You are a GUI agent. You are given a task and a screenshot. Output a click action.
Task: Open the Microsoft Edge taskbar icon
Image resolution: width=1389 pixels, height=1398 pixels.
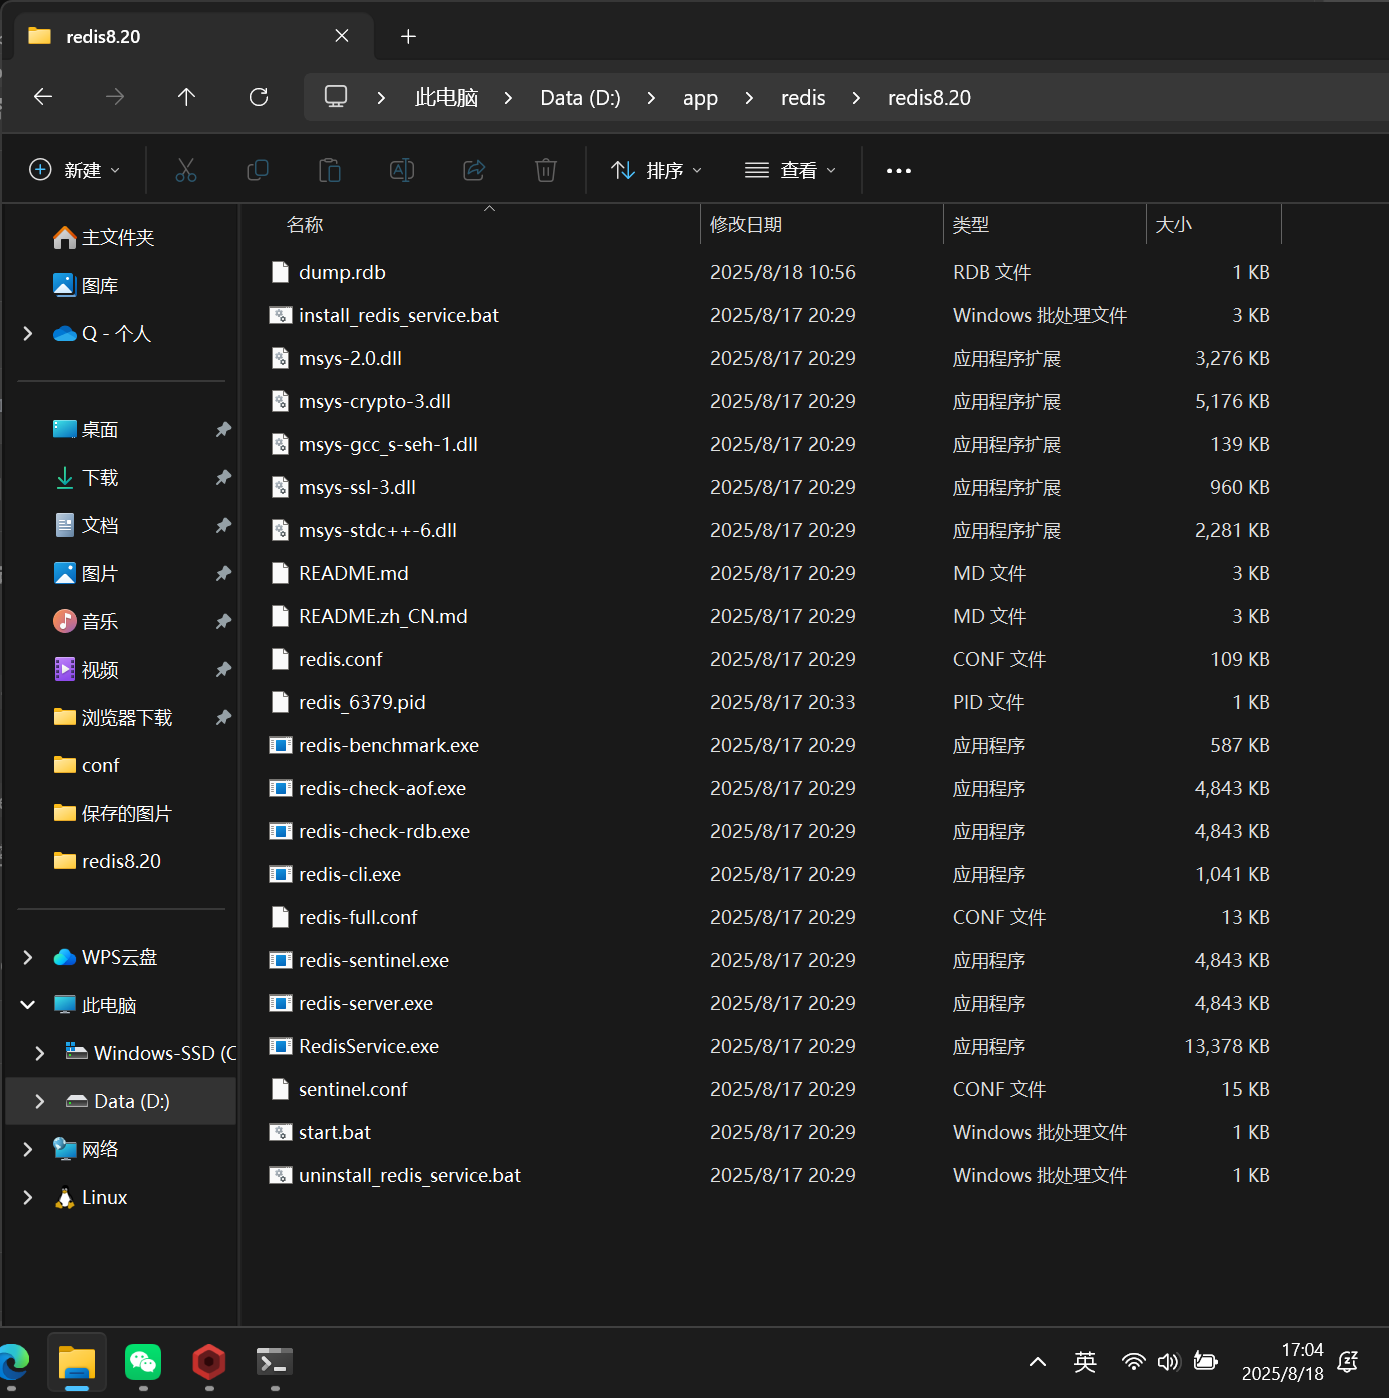tap(13, 1362)
